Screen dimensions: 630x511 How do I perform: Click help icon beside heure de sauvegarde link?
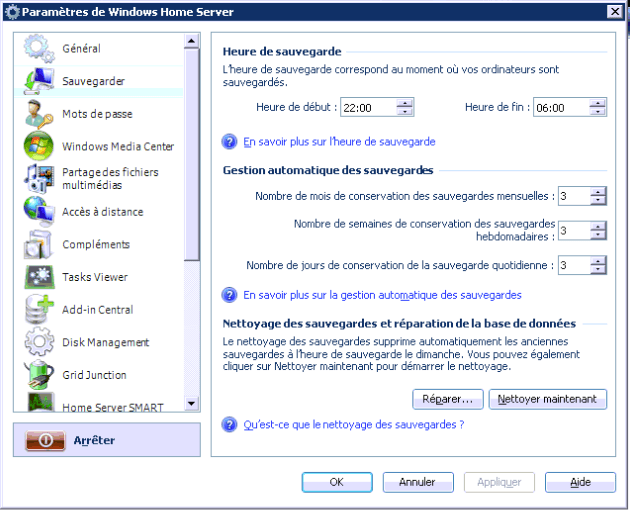tap(229, 142)
